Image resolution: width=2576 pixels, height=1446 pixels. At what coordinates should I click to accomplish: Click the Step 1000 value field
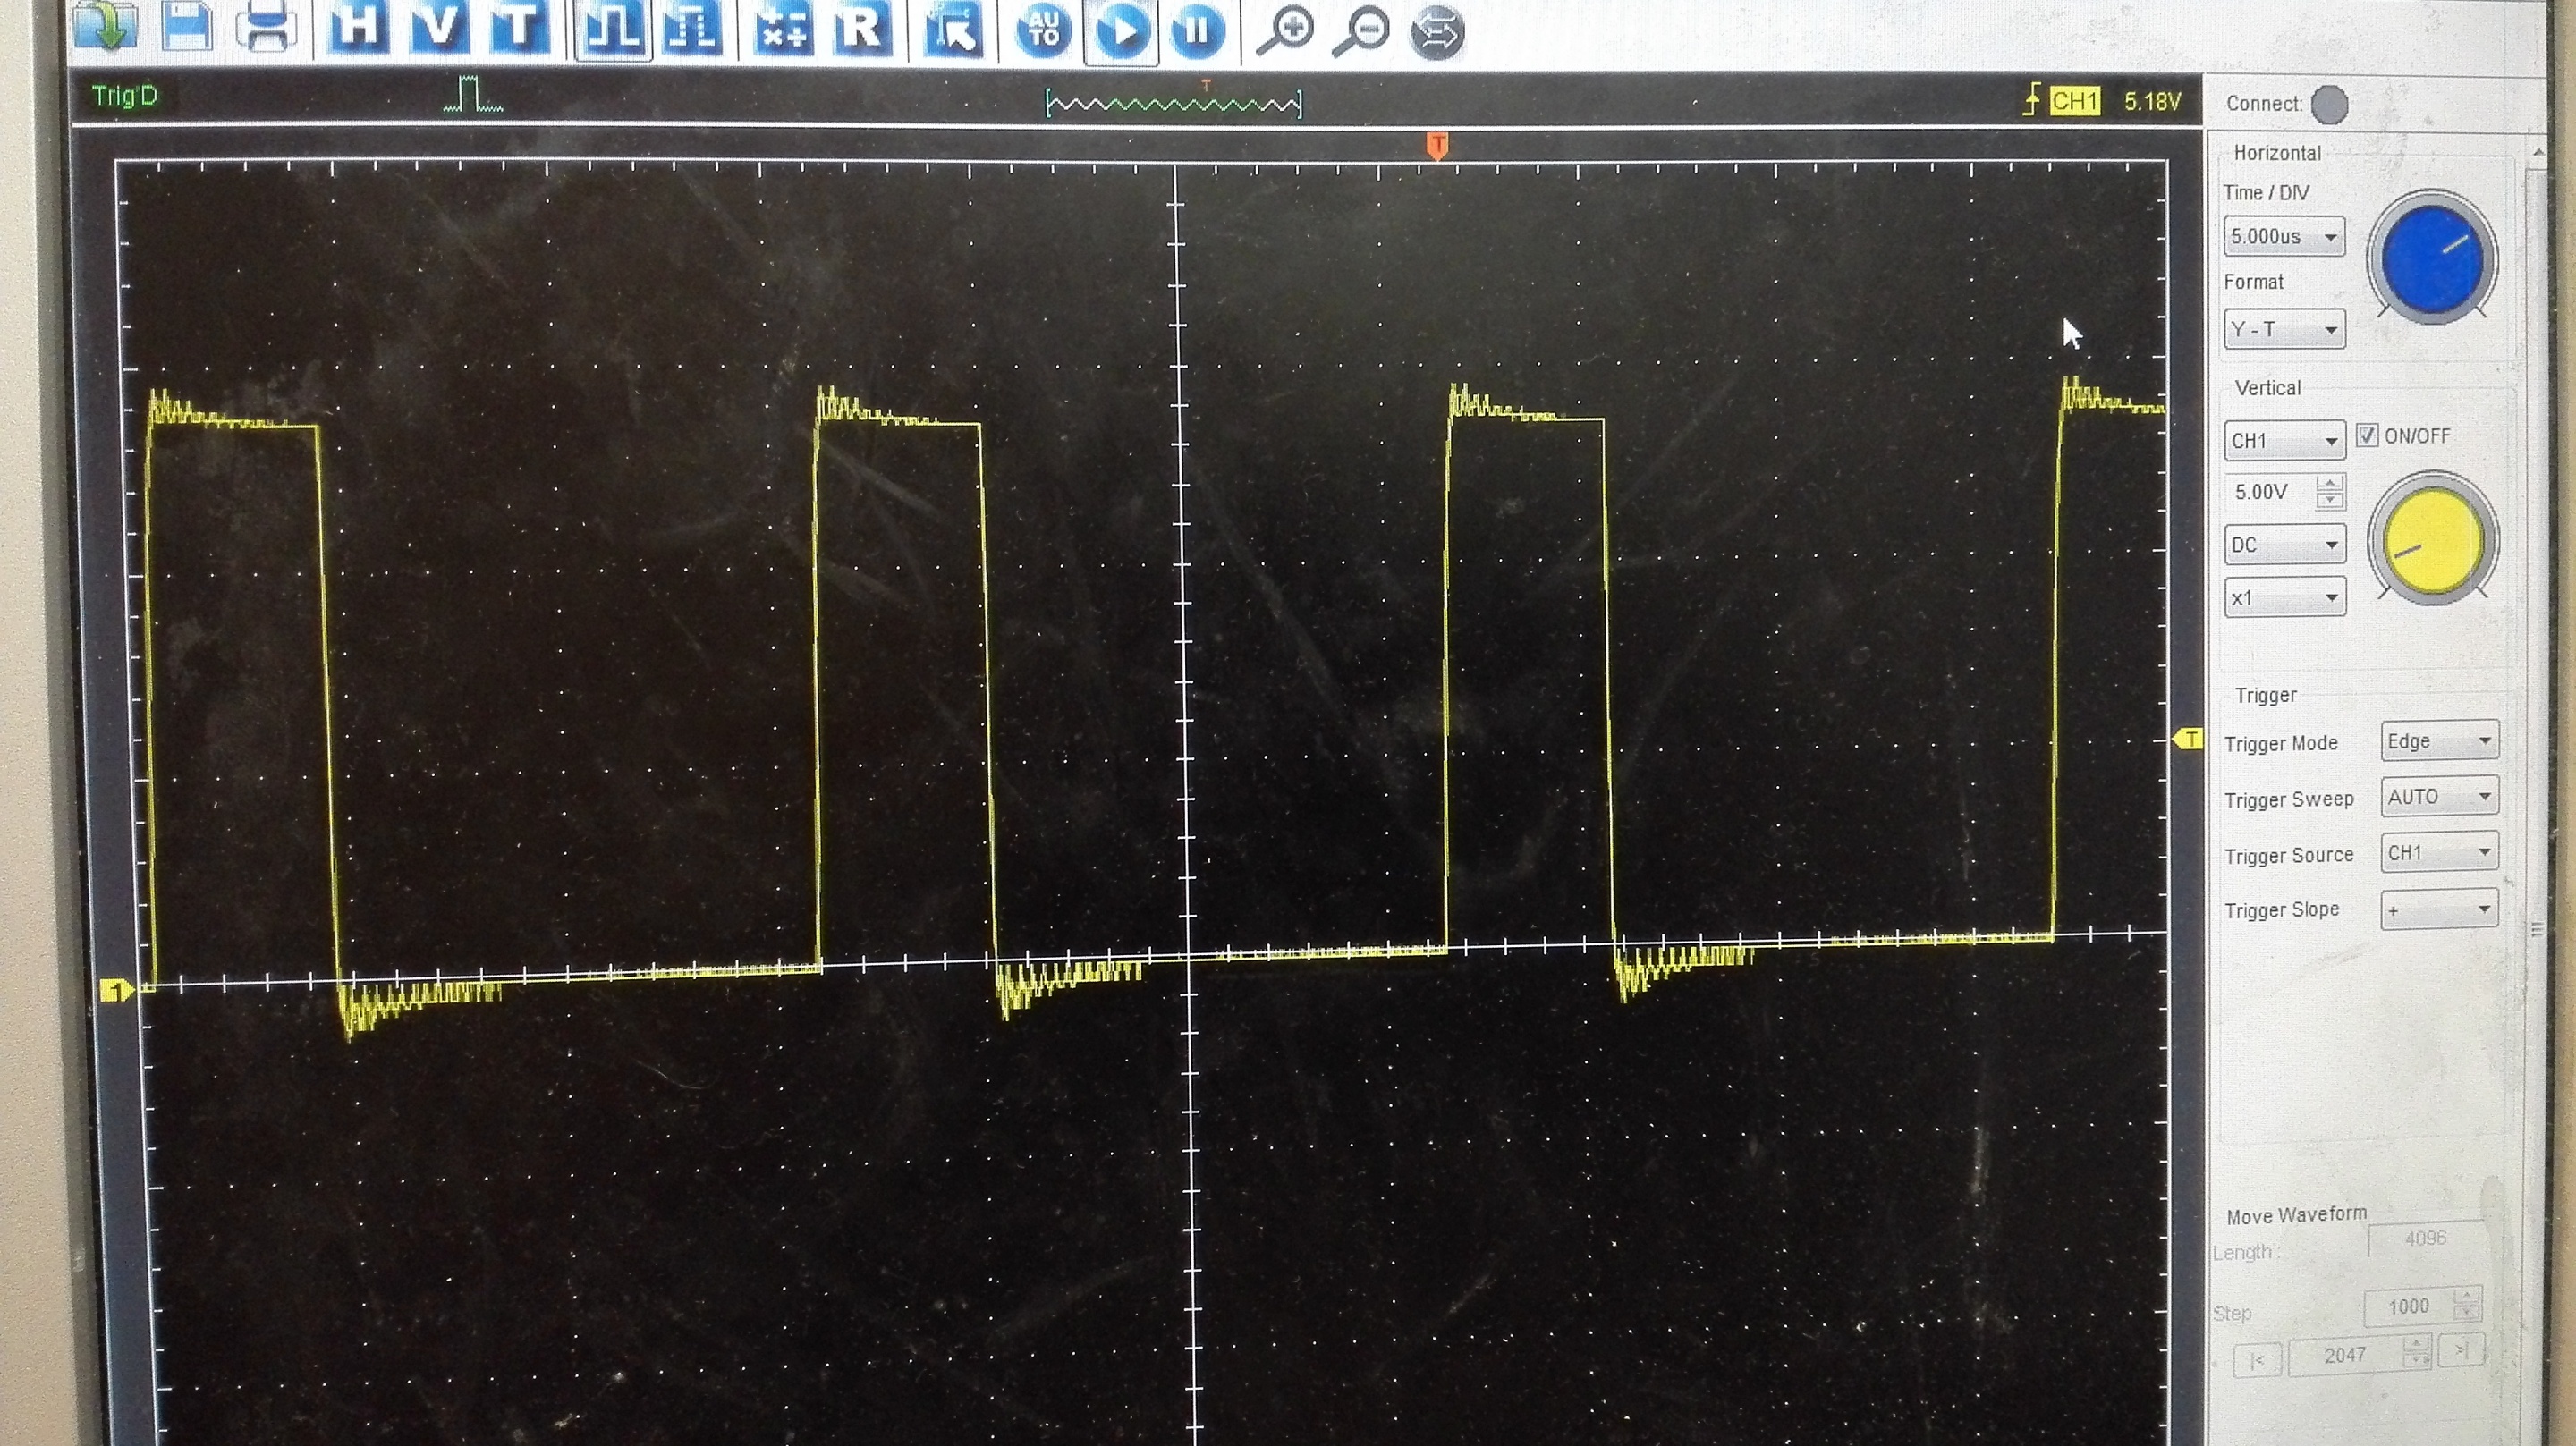point(2410,1306)
